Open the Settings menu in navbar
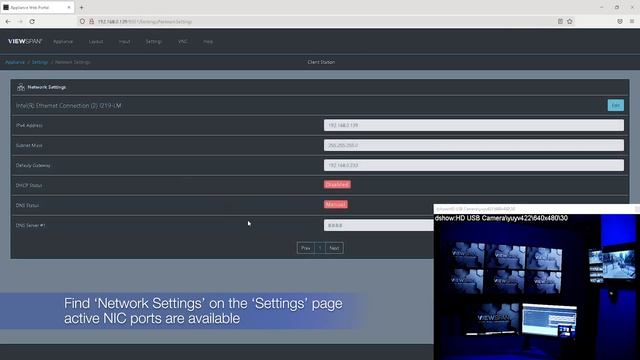The height and width of the screenshot is (360, 640). coord(153,42)
